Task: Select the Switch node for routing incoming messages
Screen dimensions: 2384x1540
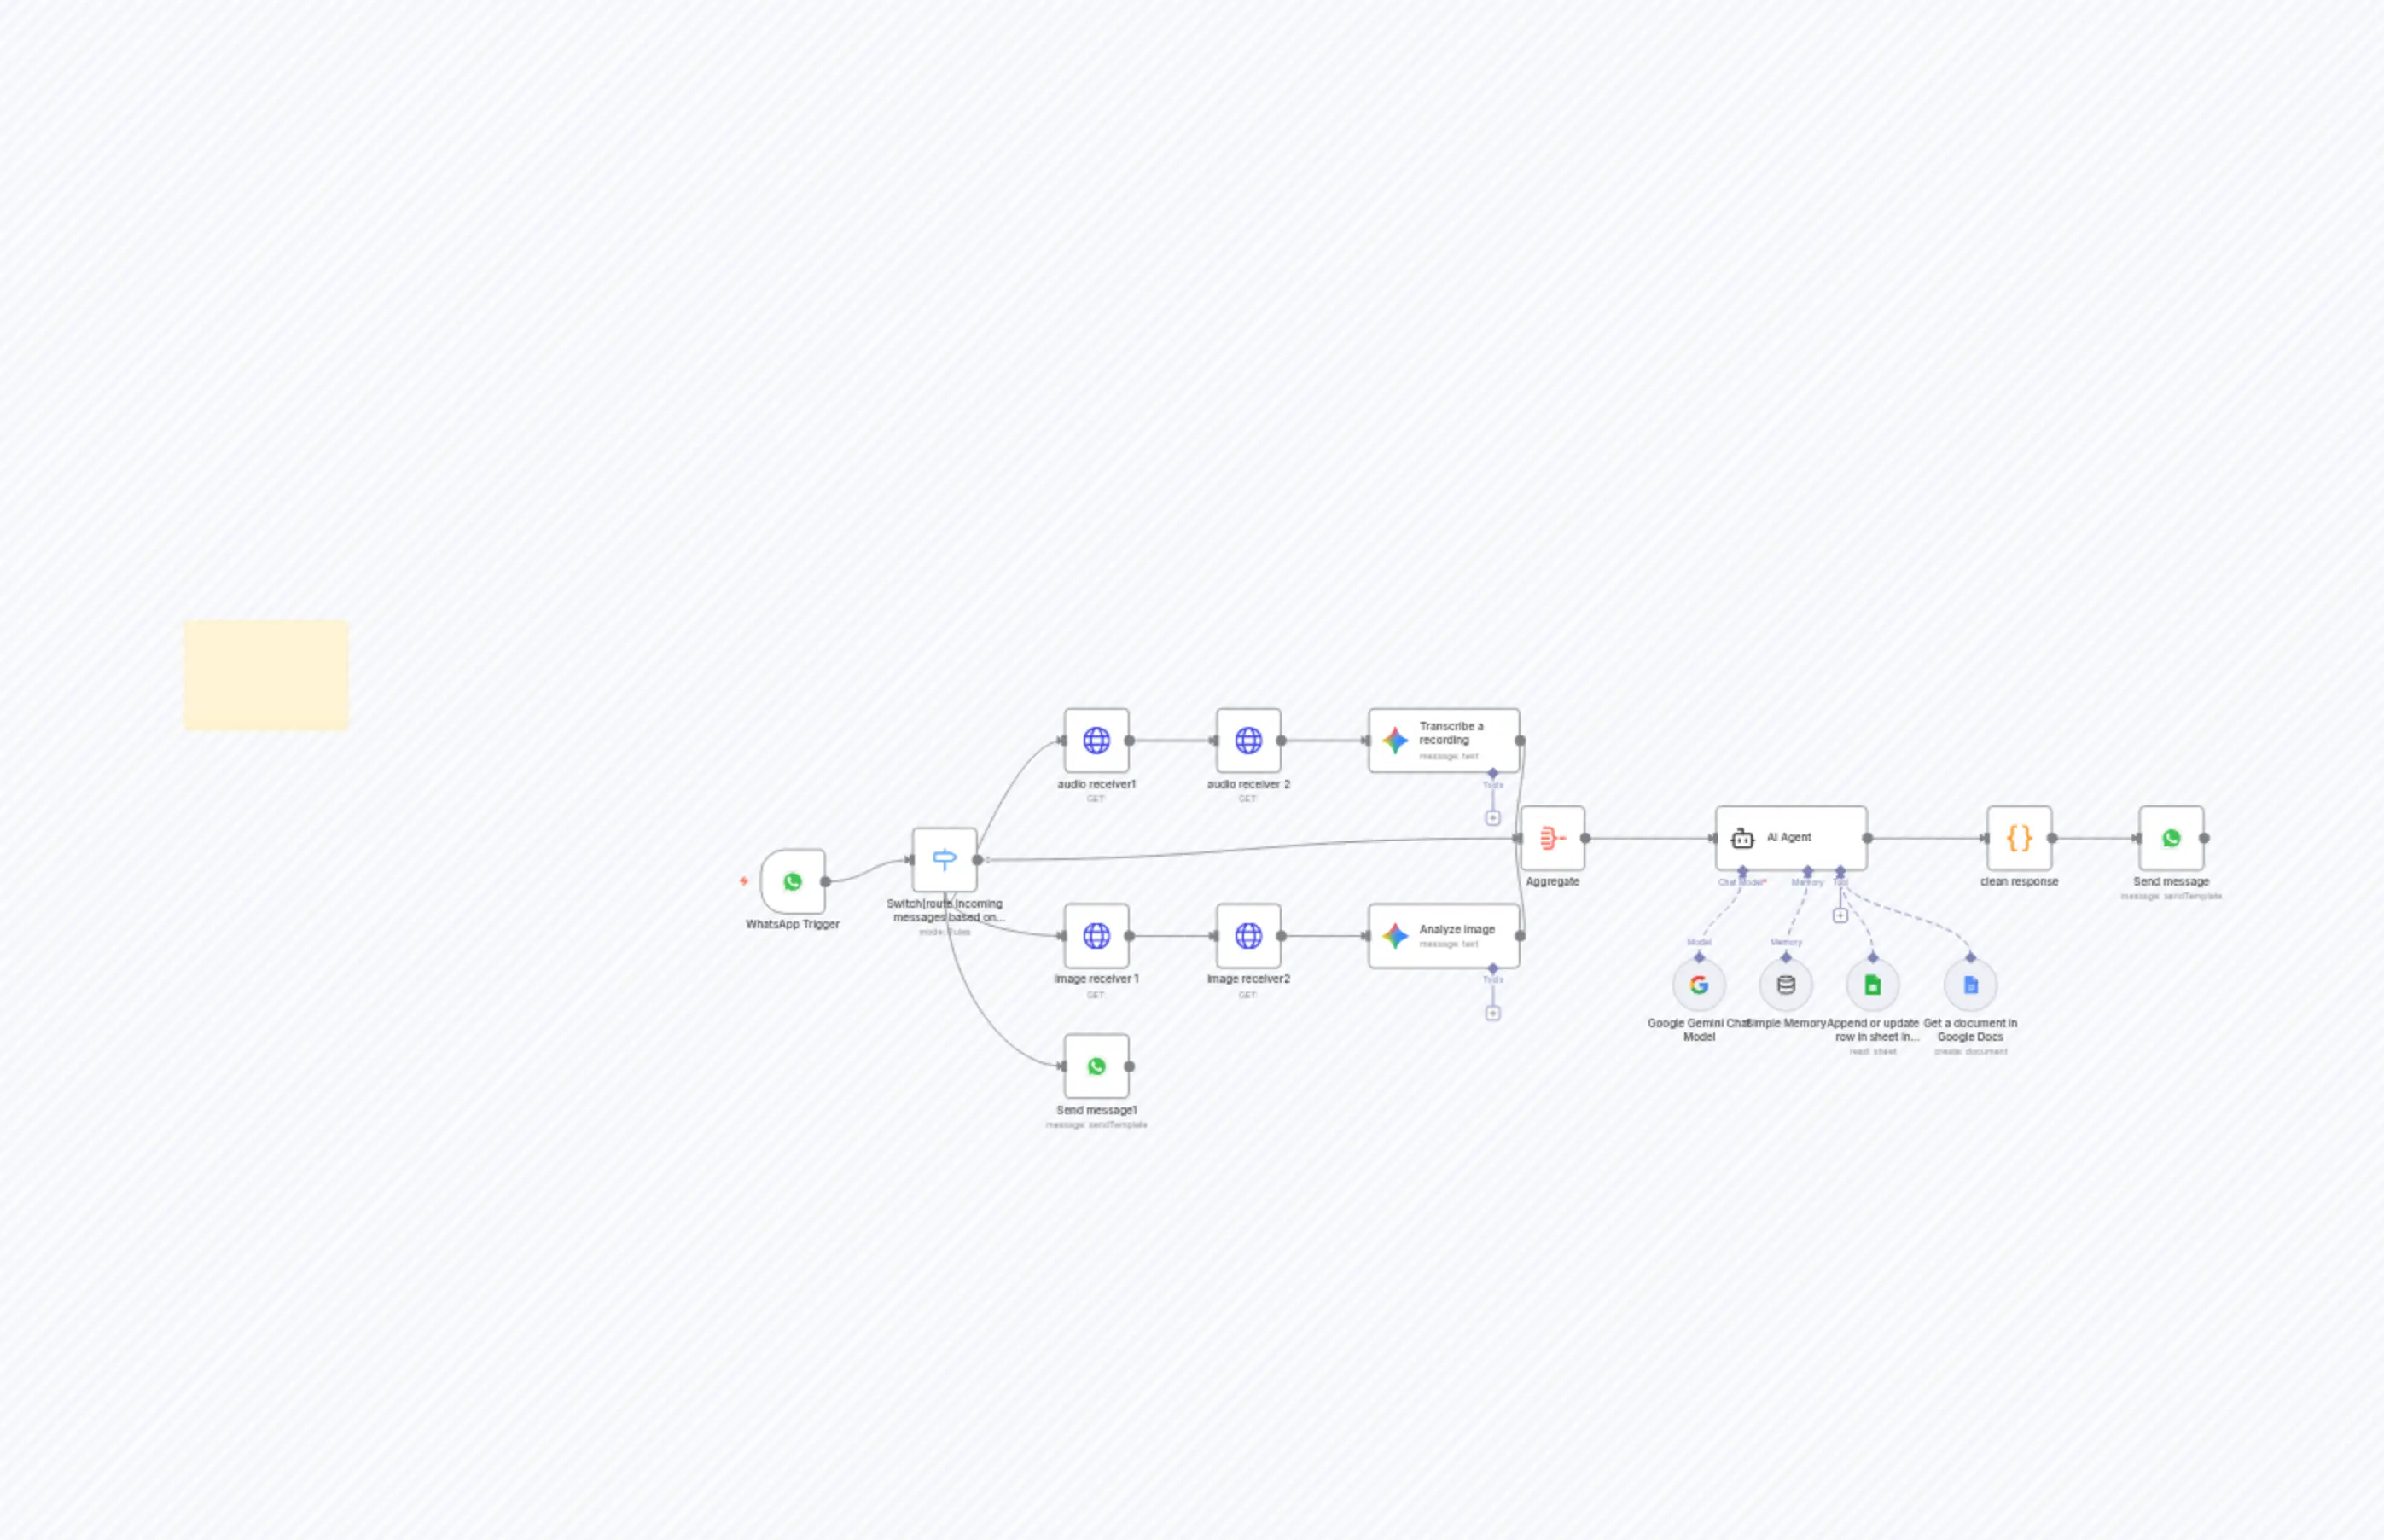Action: [x=944, y=857]
